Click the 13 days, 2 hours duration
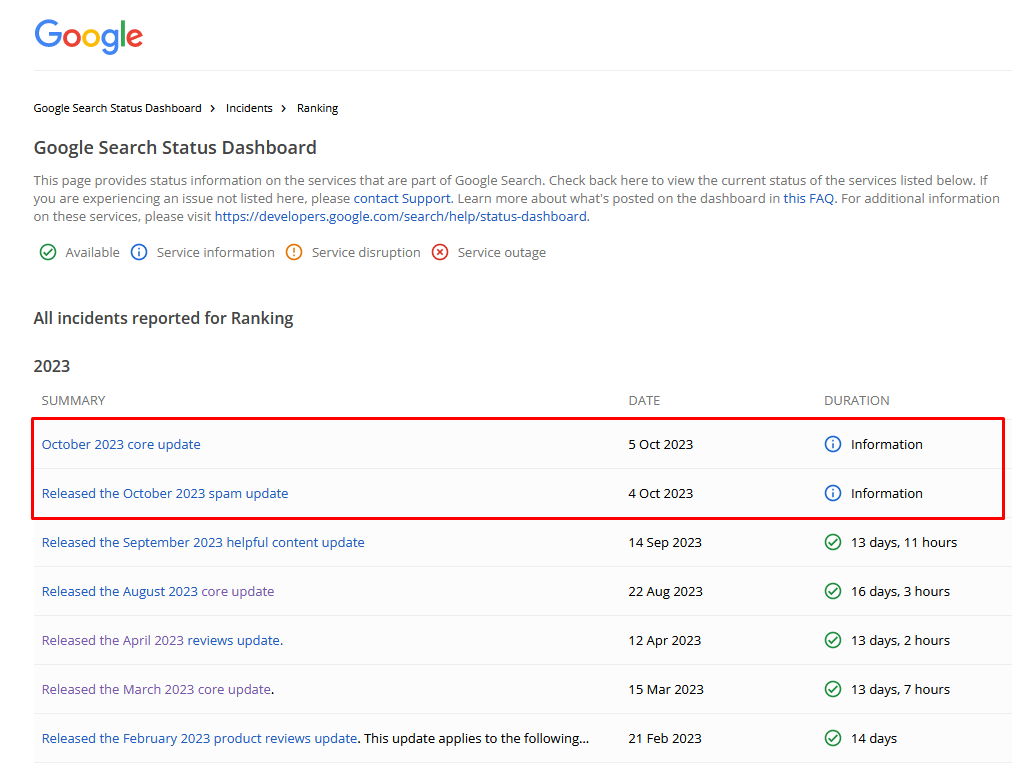 [901, 640]
